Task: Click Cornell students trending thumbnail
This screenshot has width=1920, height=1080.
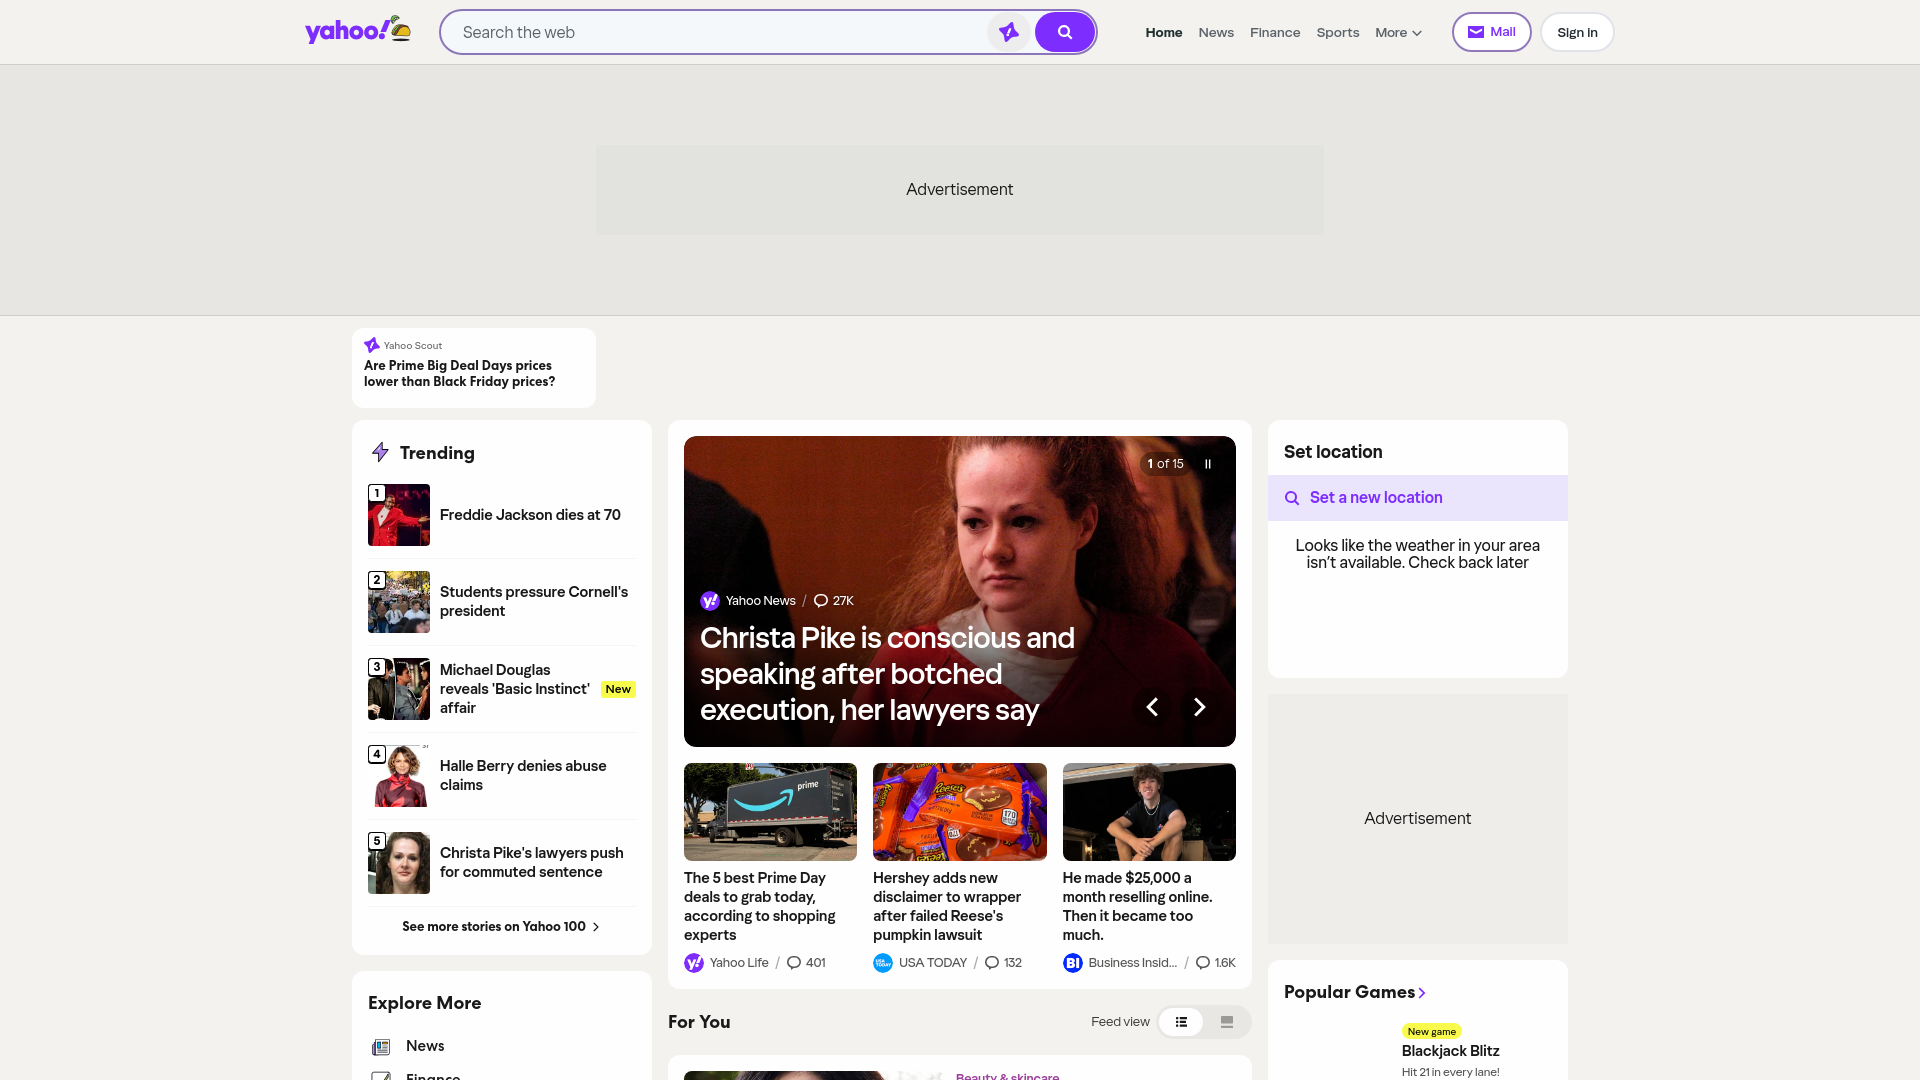Action: click(399, 602)
